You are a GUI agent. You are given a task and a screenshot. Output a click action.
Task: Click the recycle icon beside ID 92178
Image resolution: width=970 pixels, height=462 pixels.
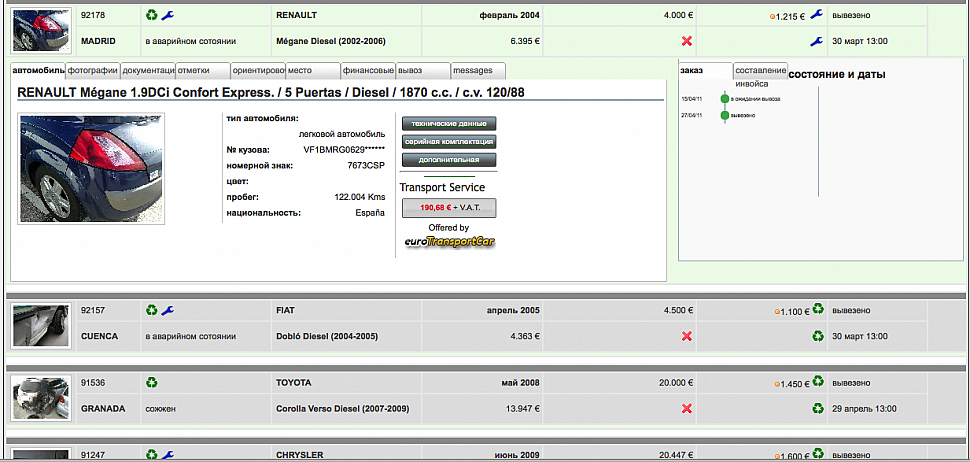coord(152,14)
